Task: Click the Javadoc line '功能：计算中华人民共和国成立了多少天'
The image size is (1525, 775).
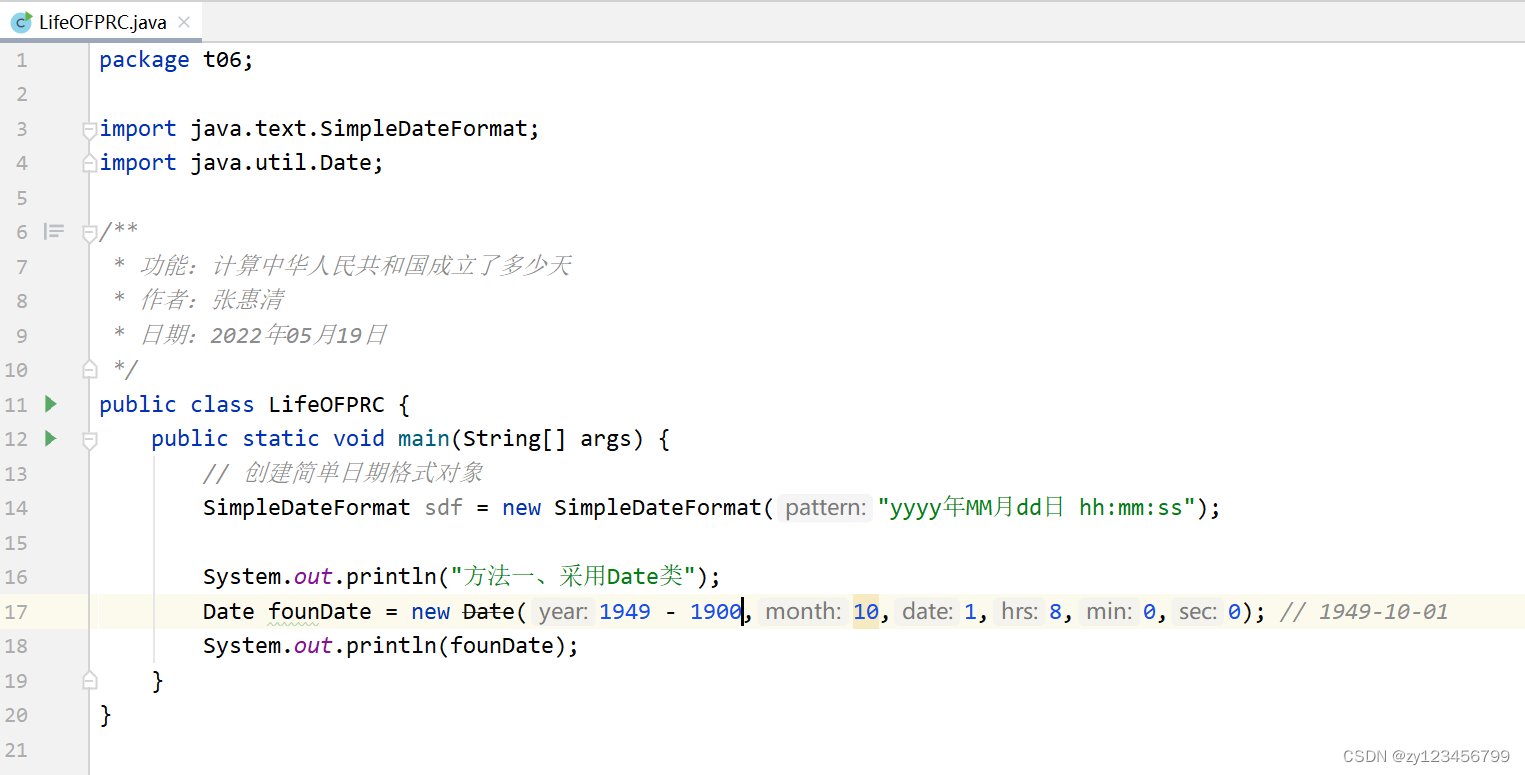Action: (355, 266)
